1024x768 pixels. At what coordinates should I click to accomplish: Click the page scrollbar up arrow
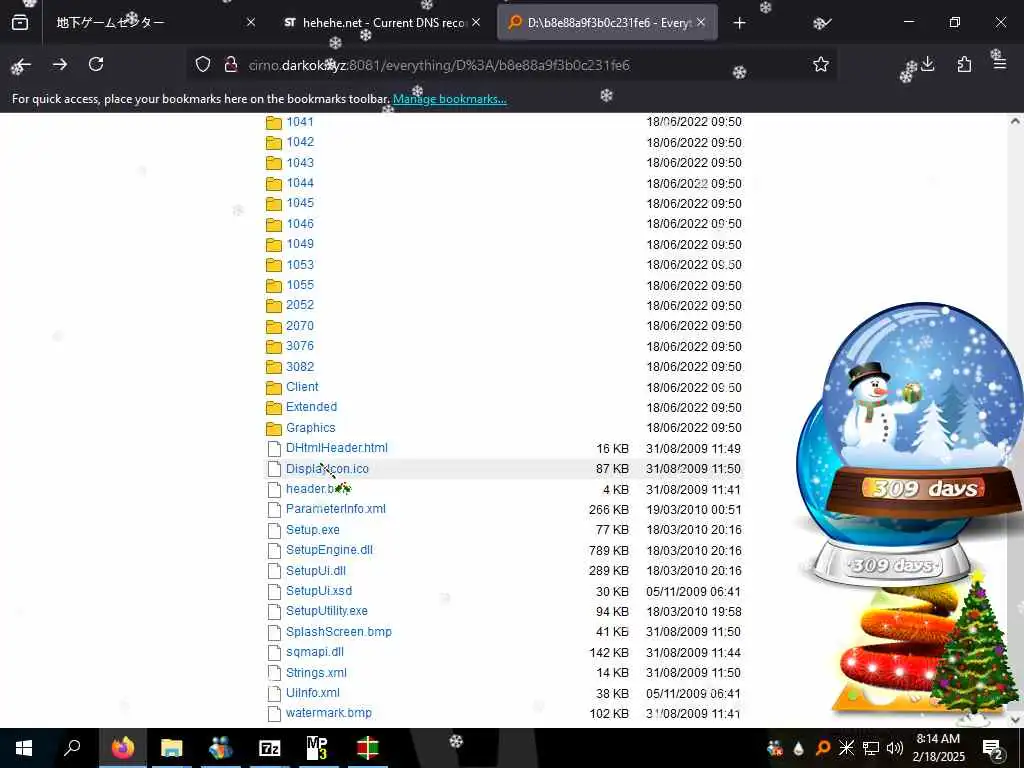tap(1015, 121)
